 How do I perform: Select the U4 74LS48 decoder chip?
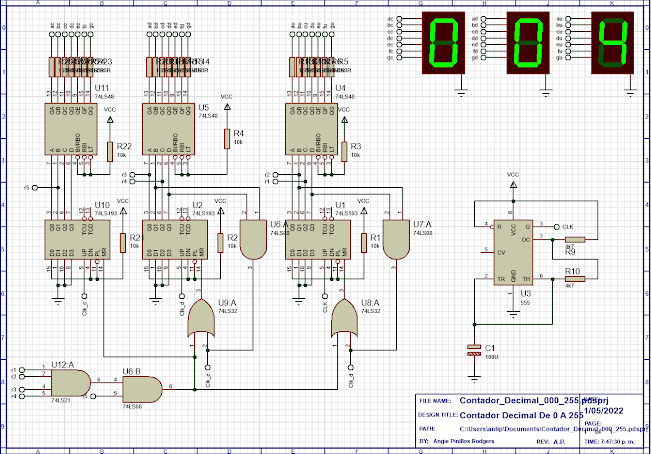pos(311,129)
